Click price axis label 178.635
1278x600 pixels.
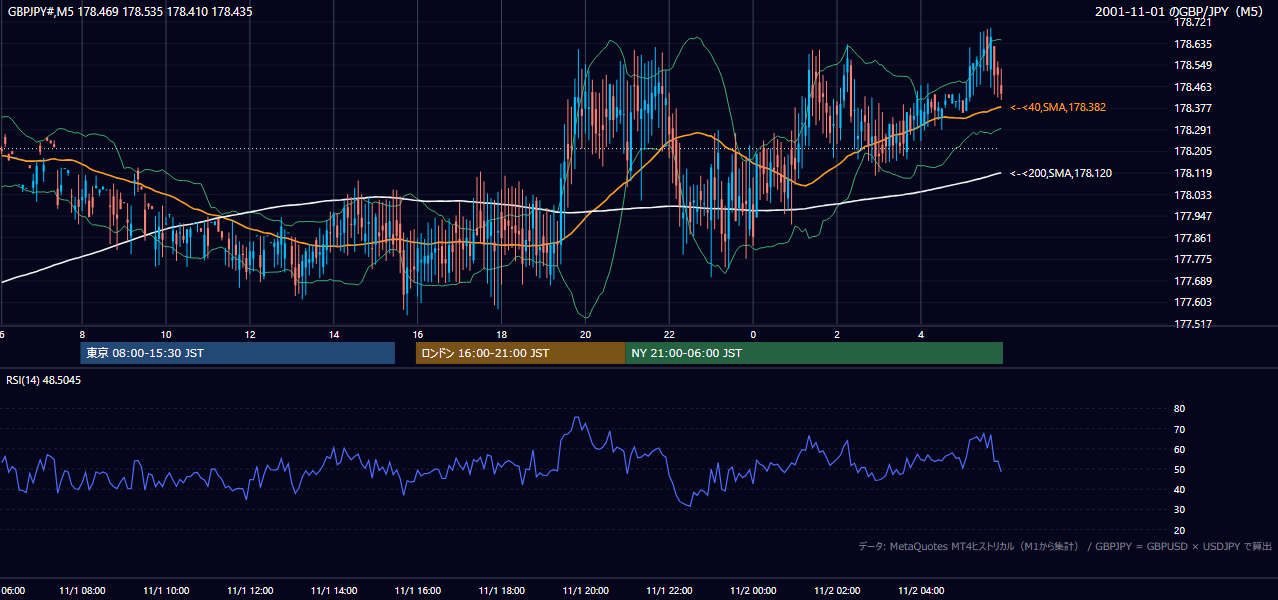tap(1193, 44)
